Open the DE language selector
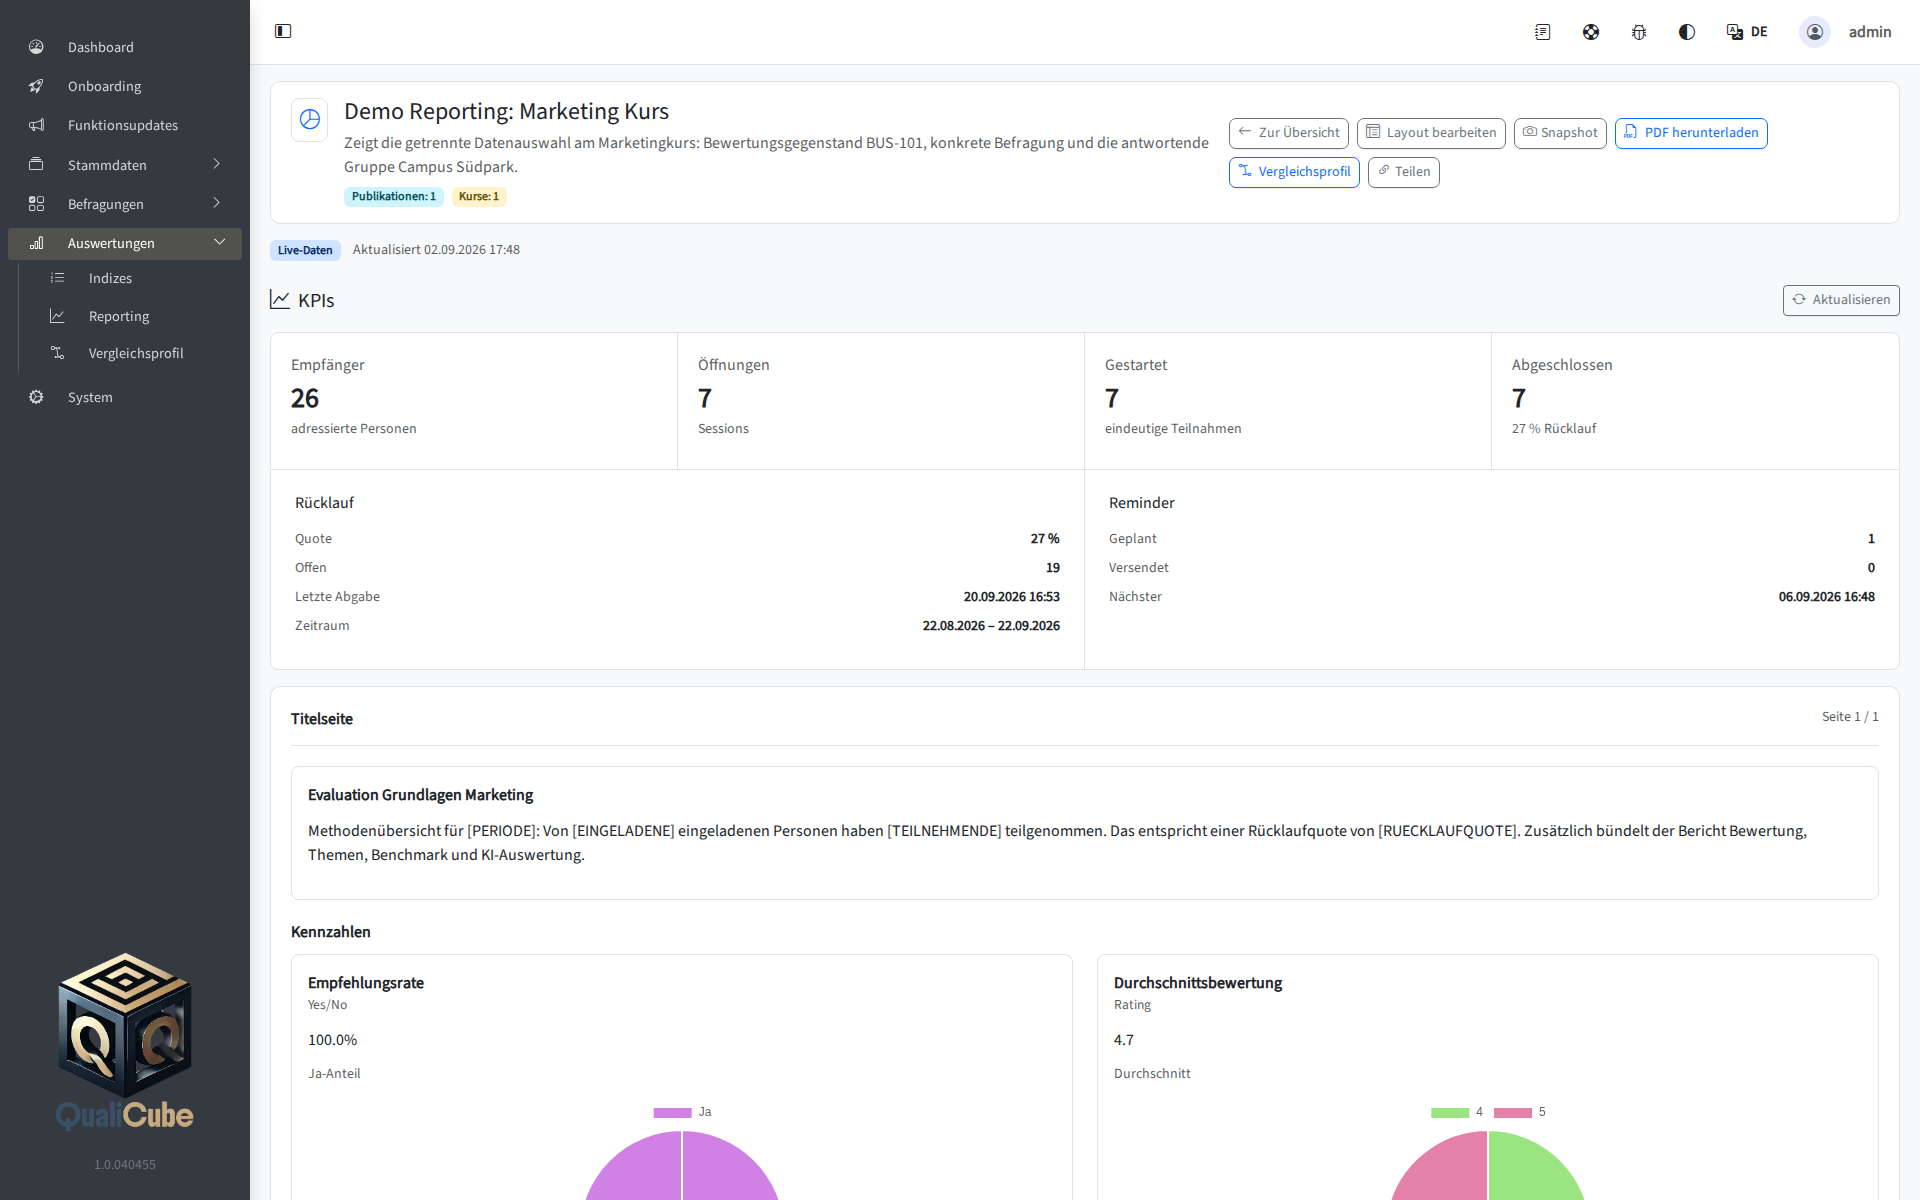The image size is (1920, 1200). [x=1747, y=32]
